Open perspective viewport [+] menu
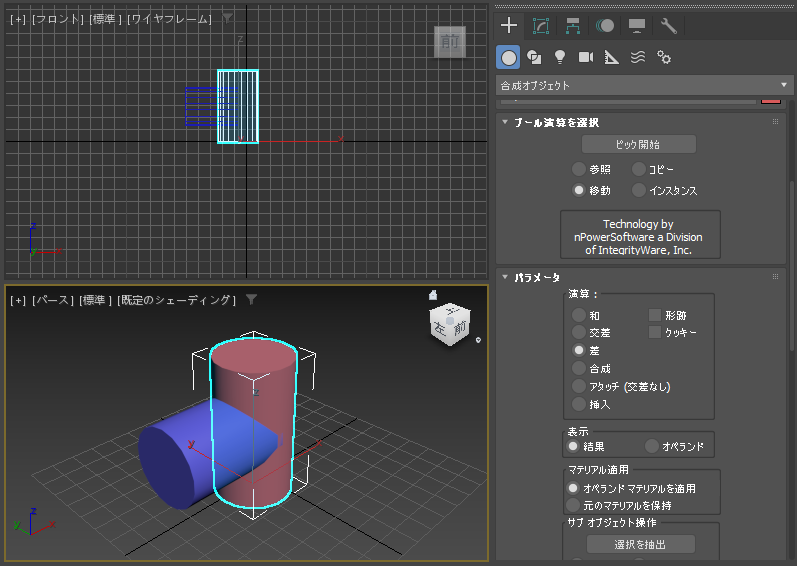Screen dimensions: 797x566 click(x=18, y=300)
